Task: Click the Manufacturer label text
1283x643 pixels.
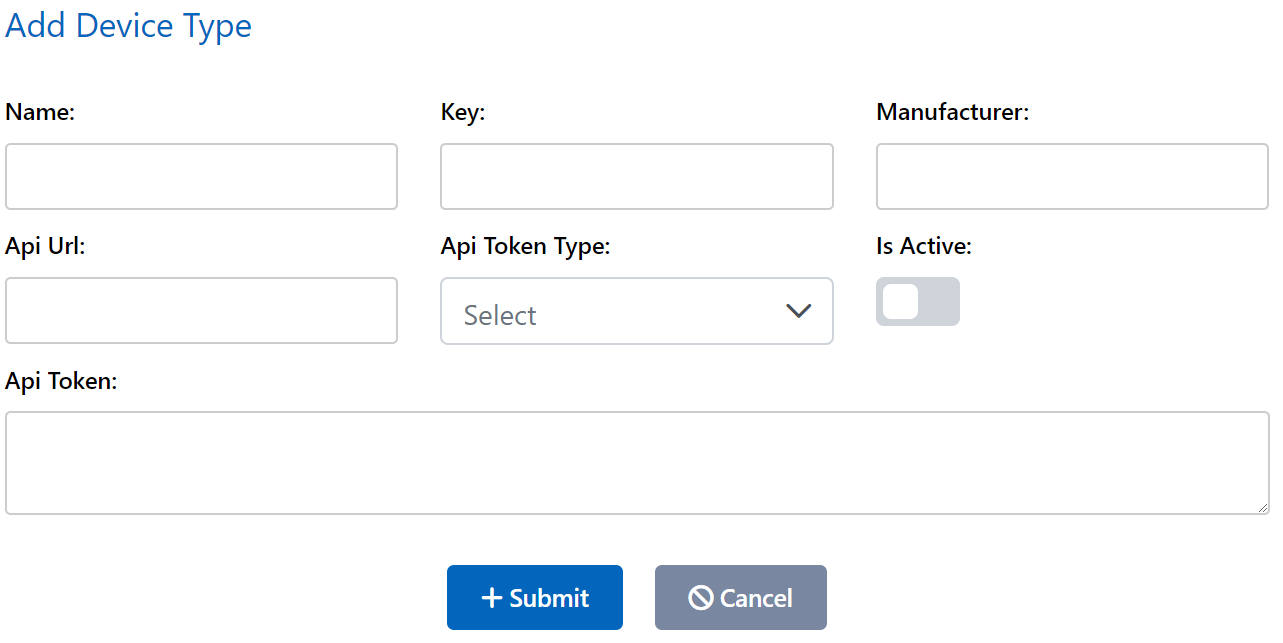Action: click(951, 112)
